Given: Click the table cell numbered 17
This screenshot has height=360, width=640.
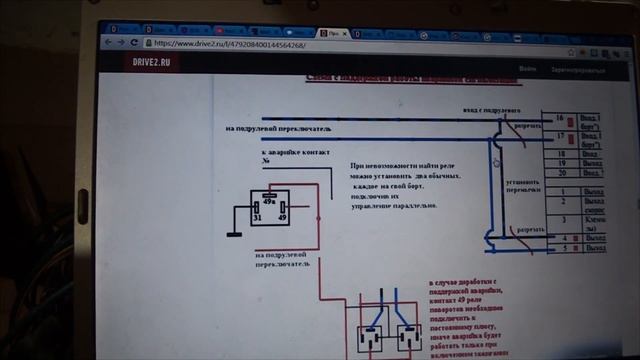Looking at the screenshot, I should click(x=561, y=137).
